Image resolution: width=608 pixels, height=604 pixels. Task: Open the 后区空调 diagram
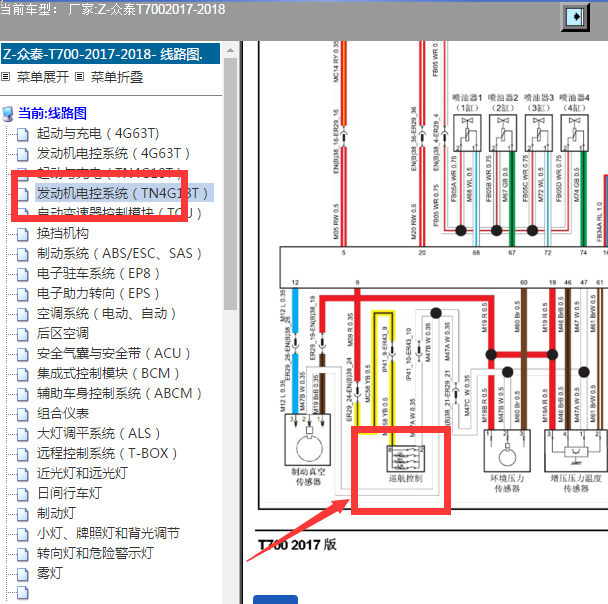[63, 333]
